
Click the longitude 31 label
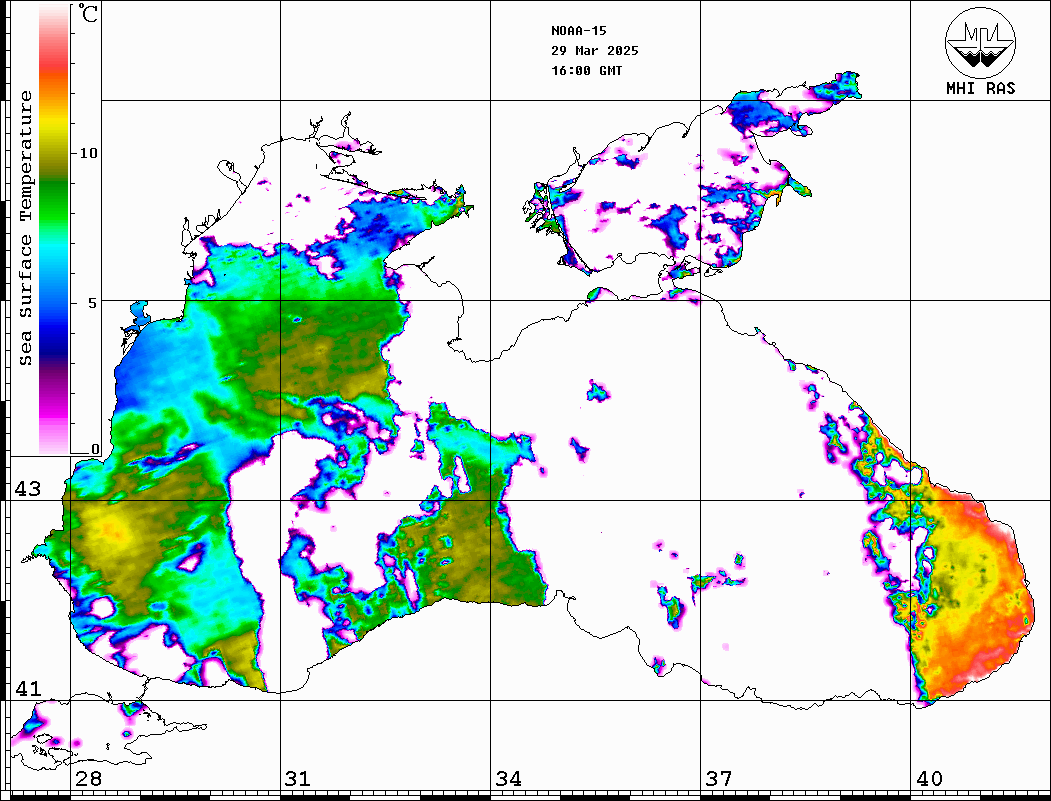[298, 778]
